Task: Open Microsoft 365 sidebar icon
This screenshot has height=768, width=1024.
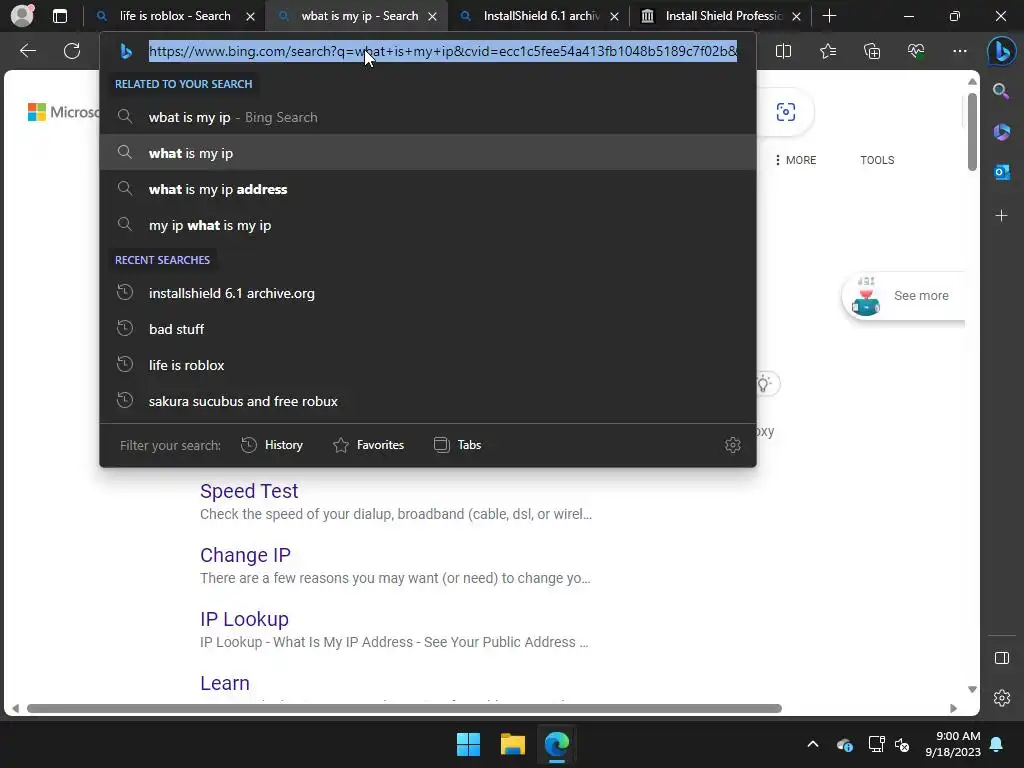Action: 1001,132
